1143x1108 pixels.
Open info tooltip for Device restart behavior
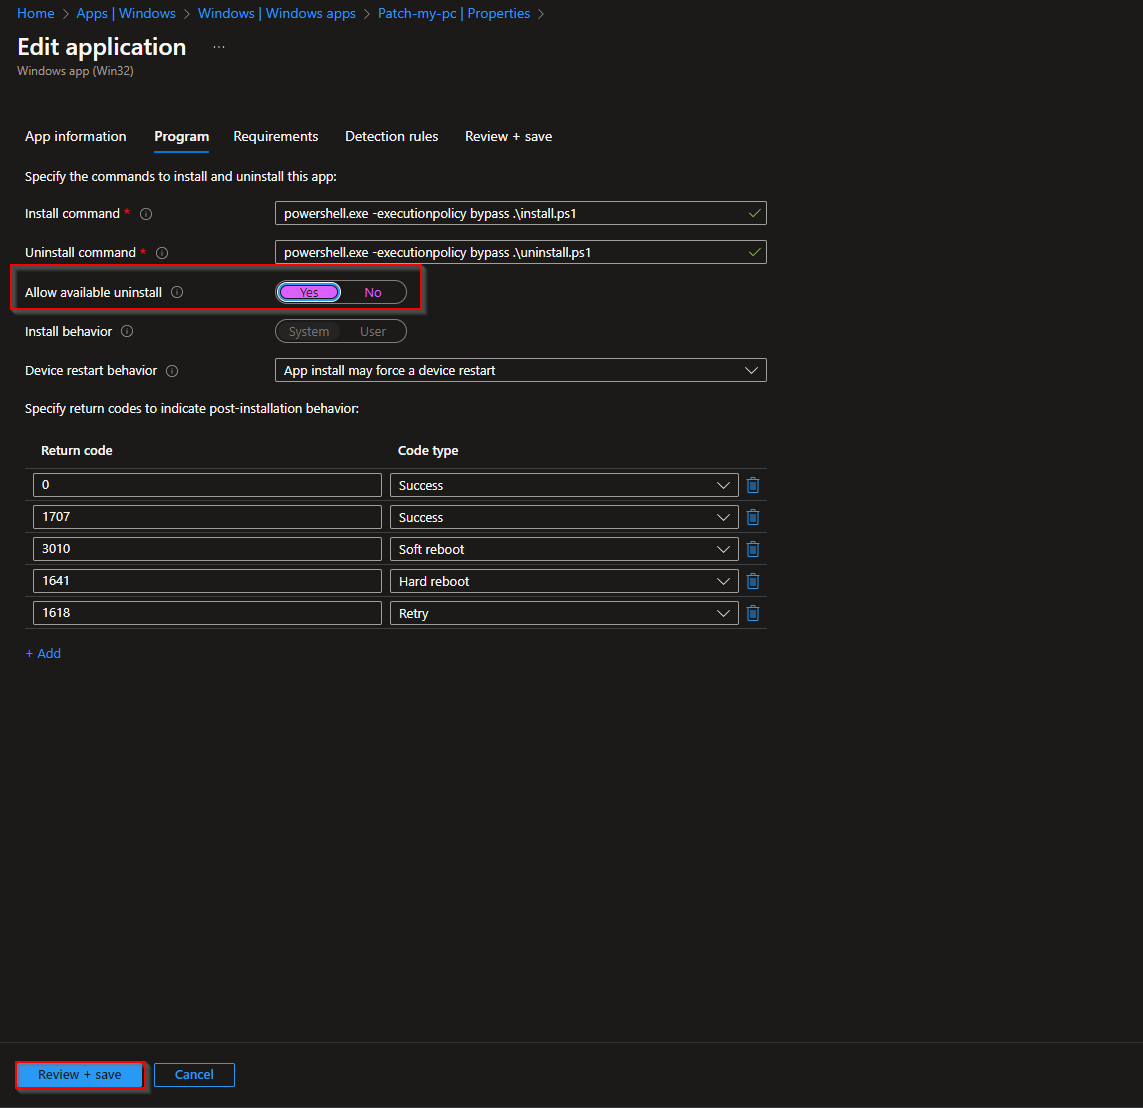(x=172, y=370)
